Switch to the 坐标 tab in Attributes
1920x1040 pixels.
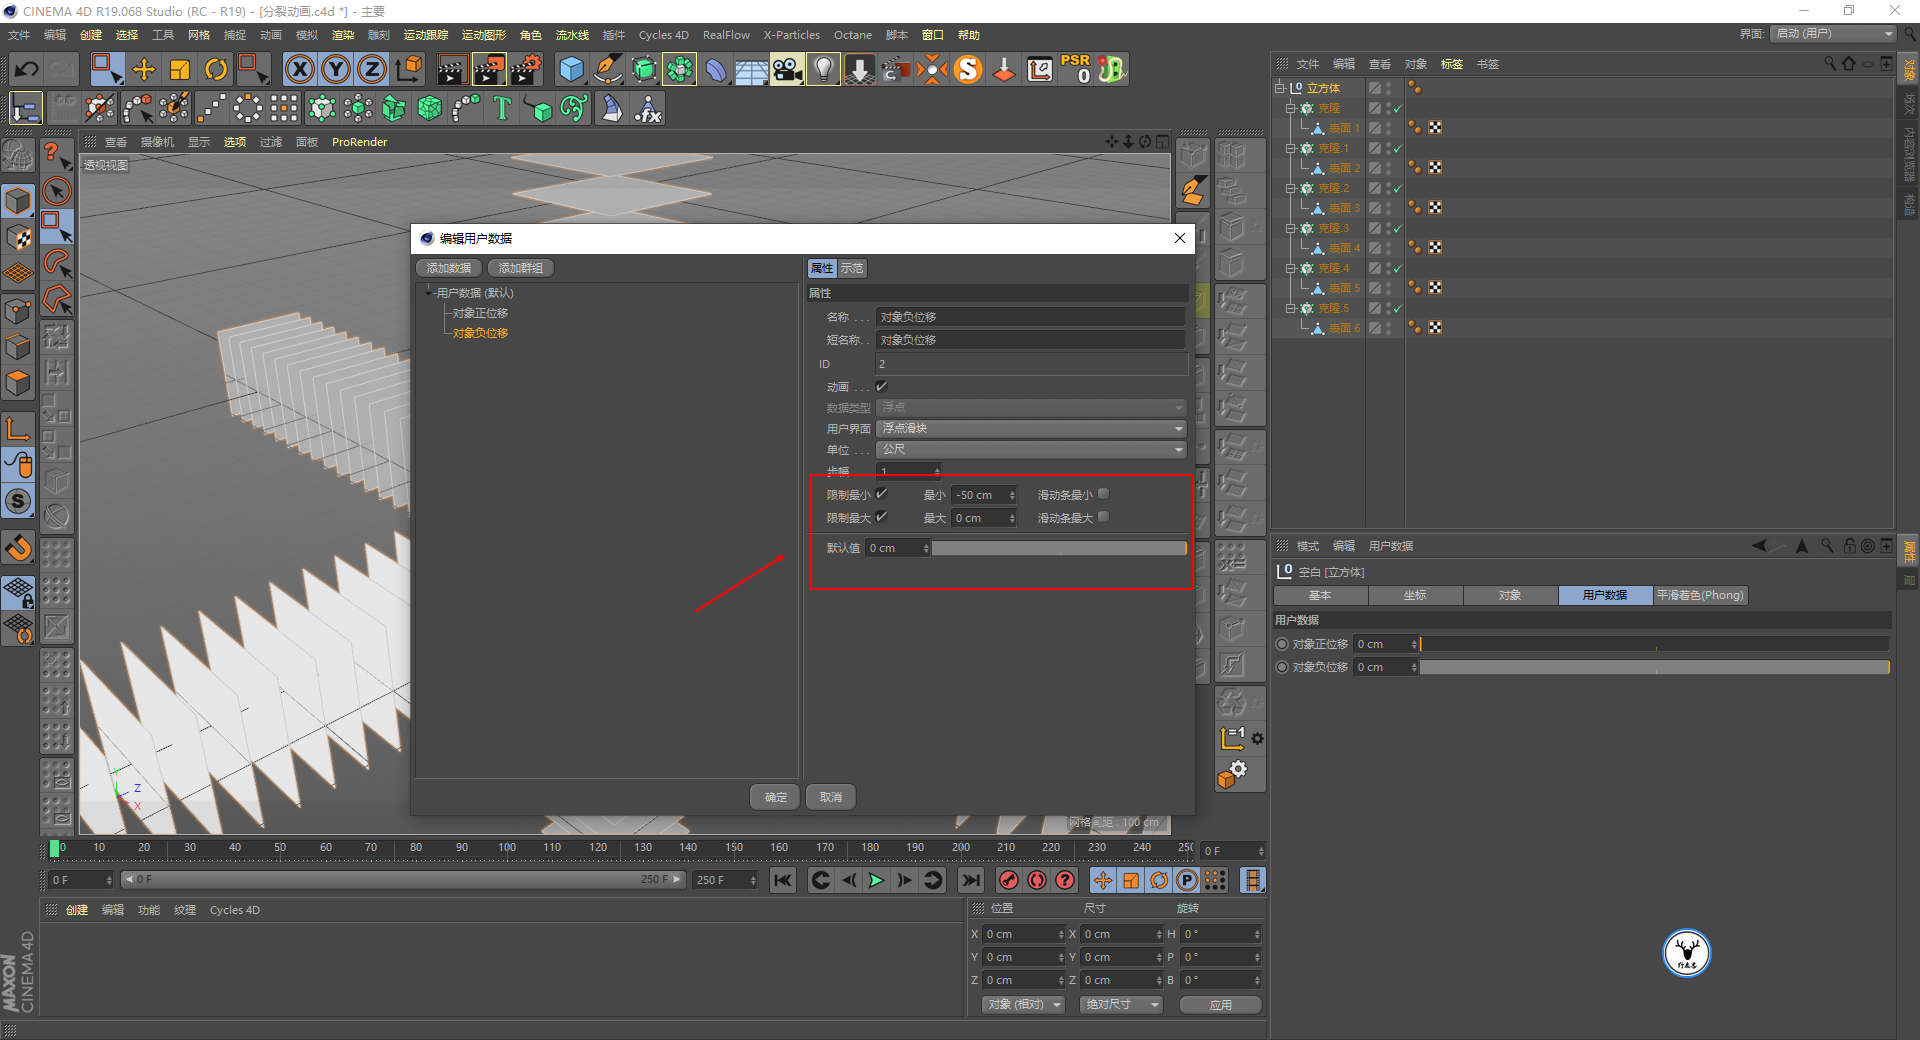[x=1415, y=595]
